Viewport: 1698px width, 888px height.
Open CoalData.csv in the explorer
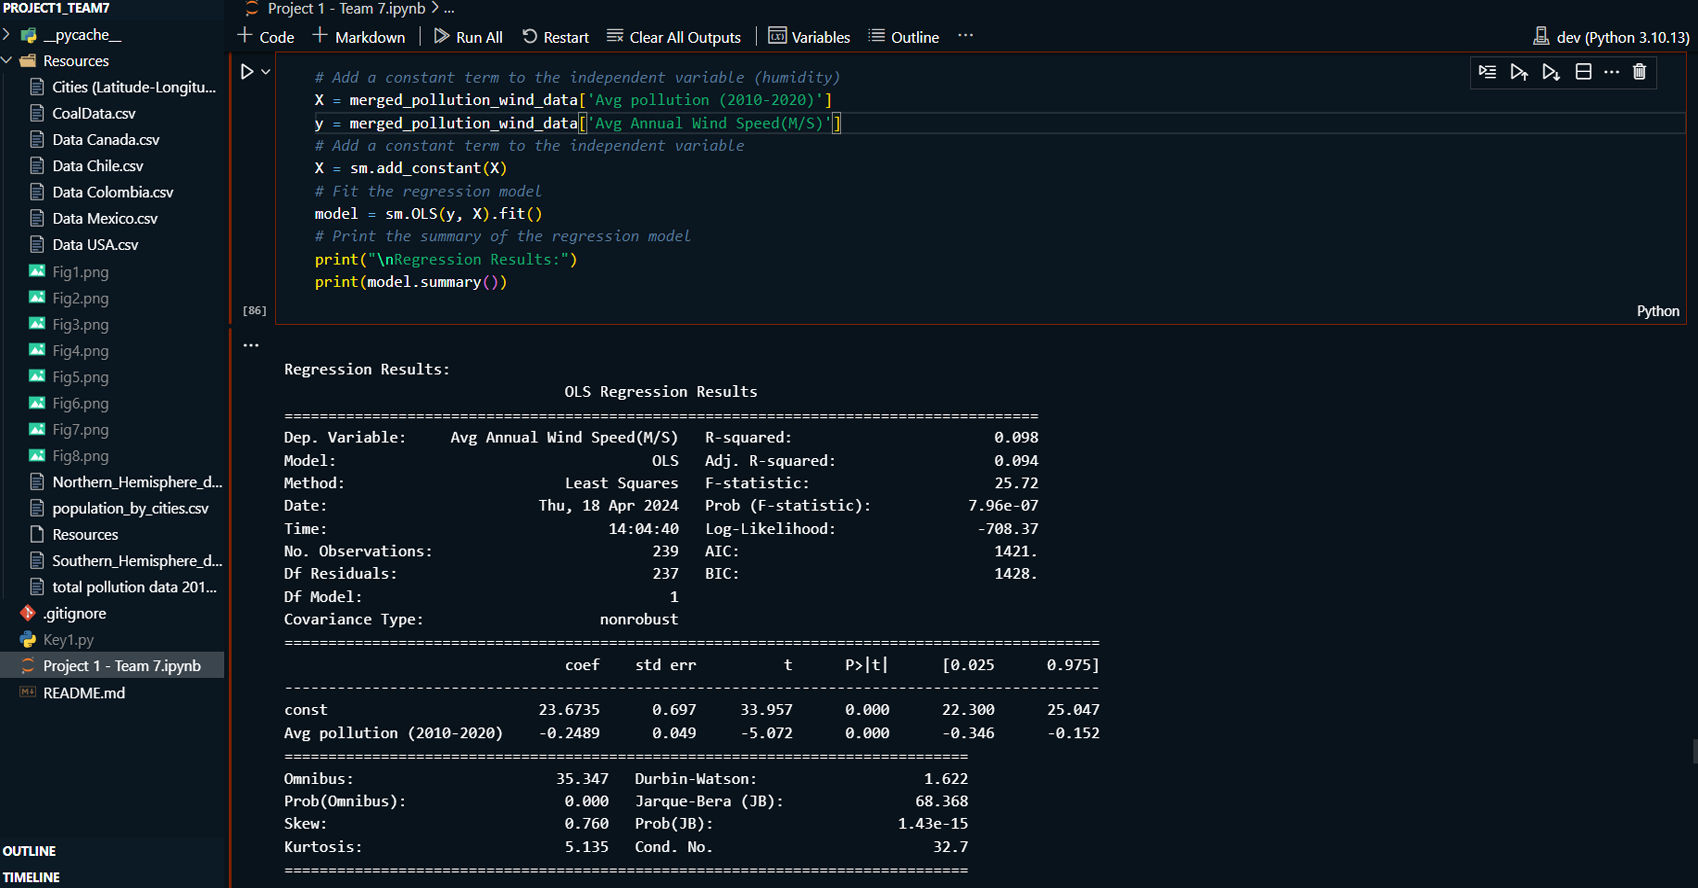click(93, 114)
